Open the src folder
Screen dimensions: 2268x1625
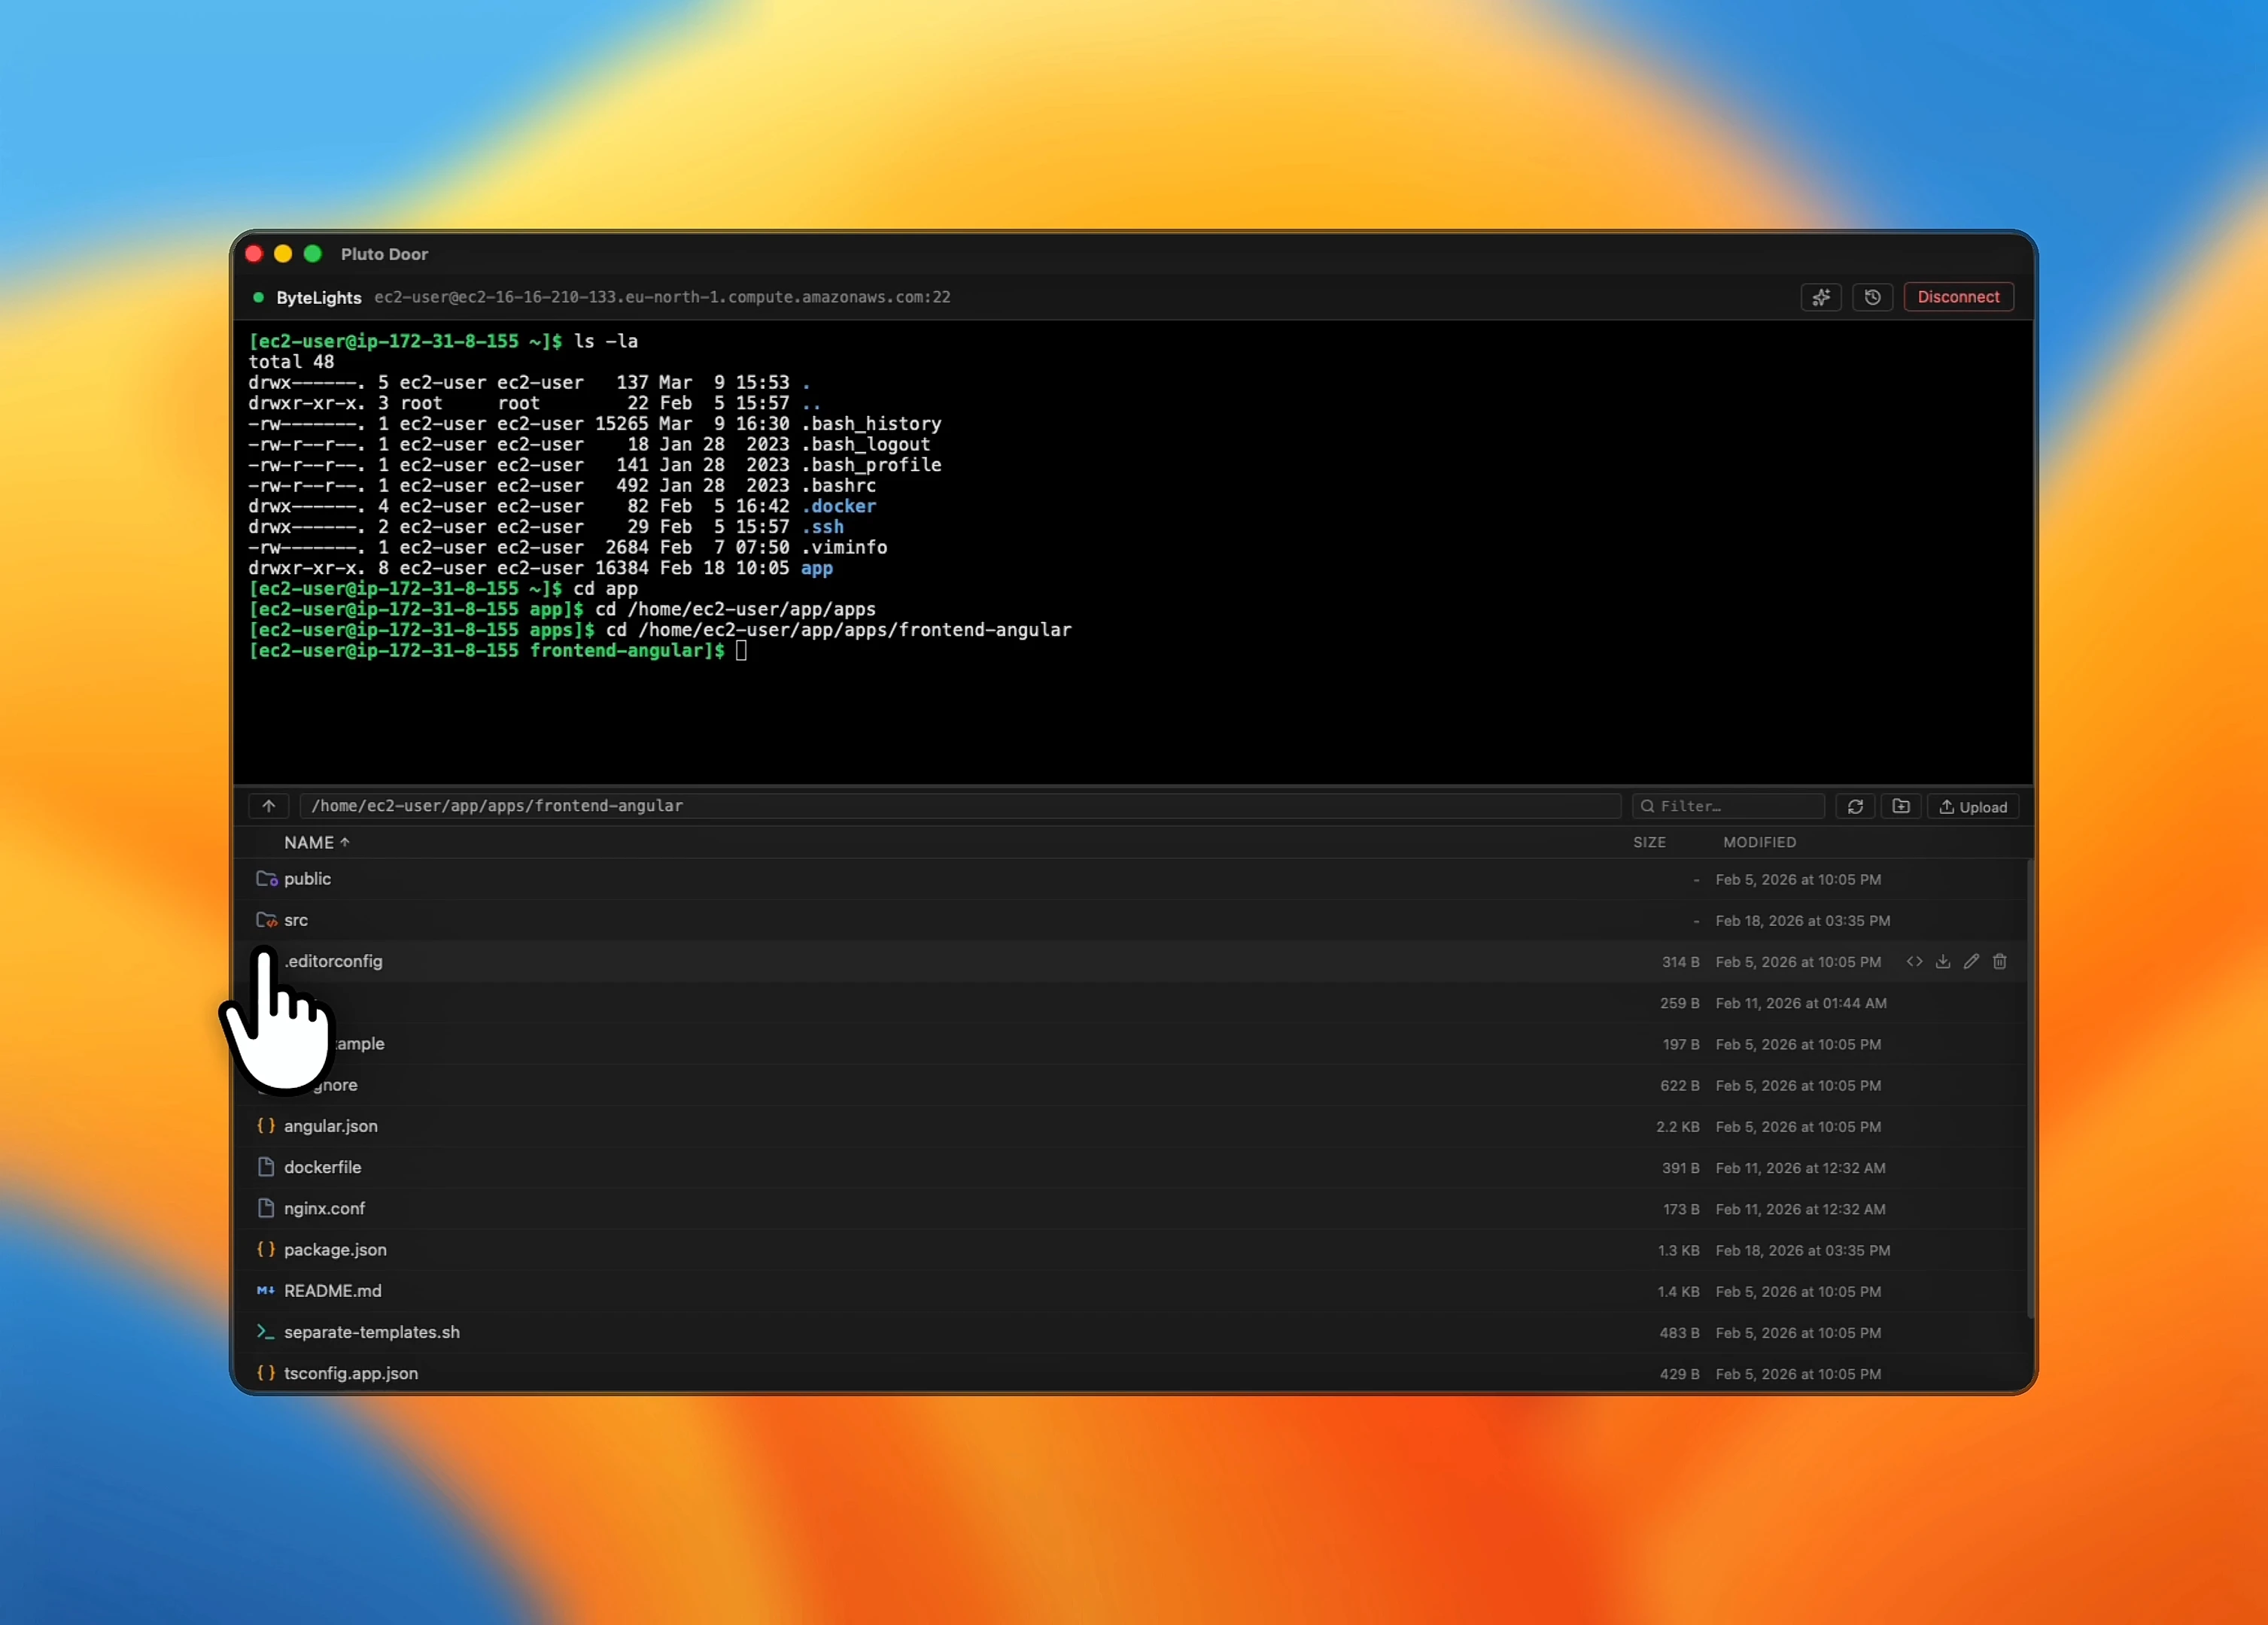coord(296,920)
